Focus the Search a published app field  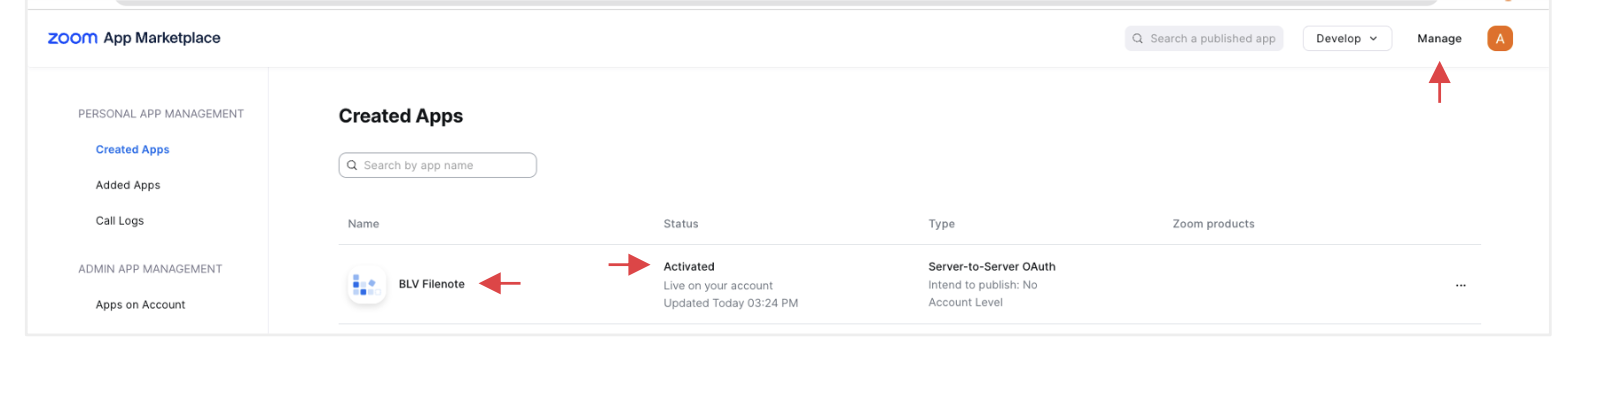pyautogui.click(x=1212, y=39)
